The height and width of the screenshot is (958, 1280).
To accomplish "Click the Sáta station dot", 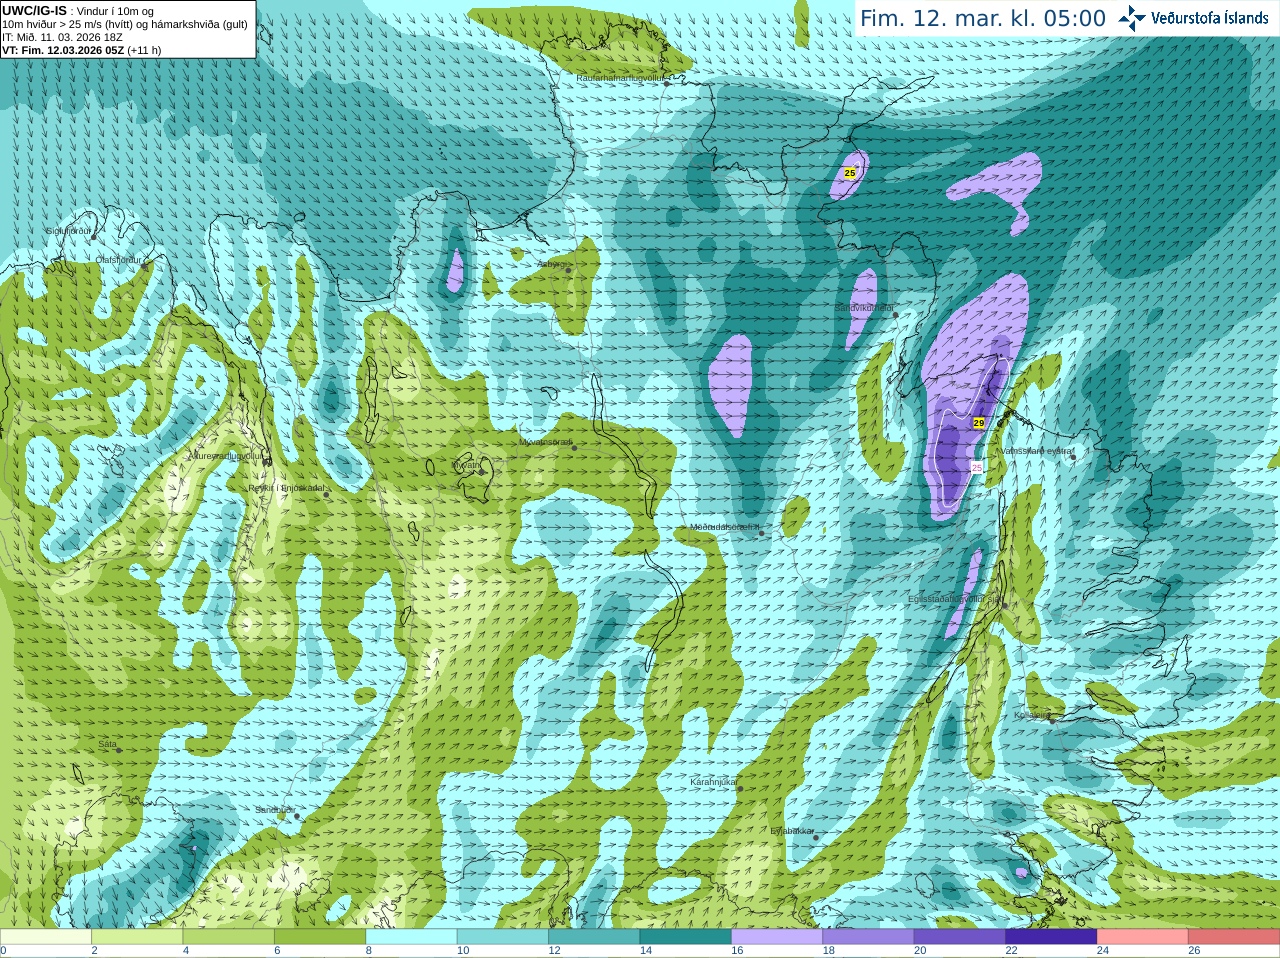I will (119, 750).
